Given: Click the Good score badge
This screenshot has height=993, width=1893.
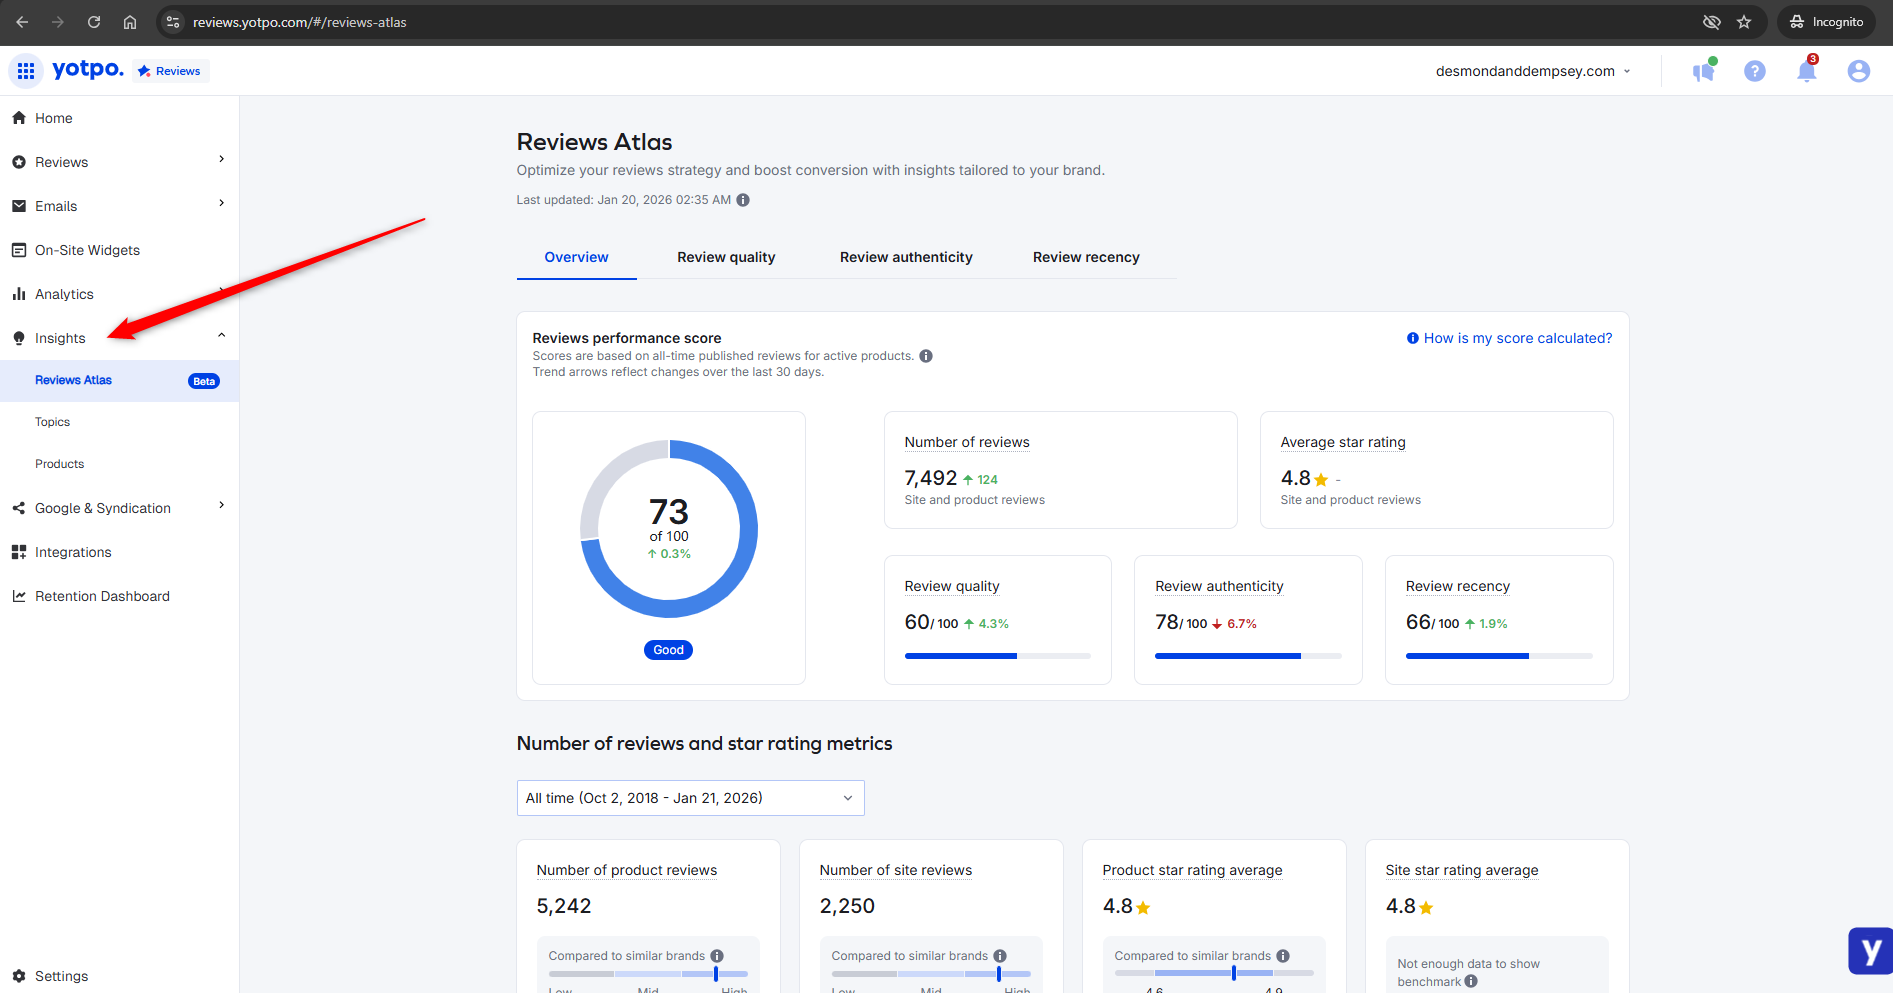Looking at the screenshot, I should pyautogui.click(x=669, y=650).
